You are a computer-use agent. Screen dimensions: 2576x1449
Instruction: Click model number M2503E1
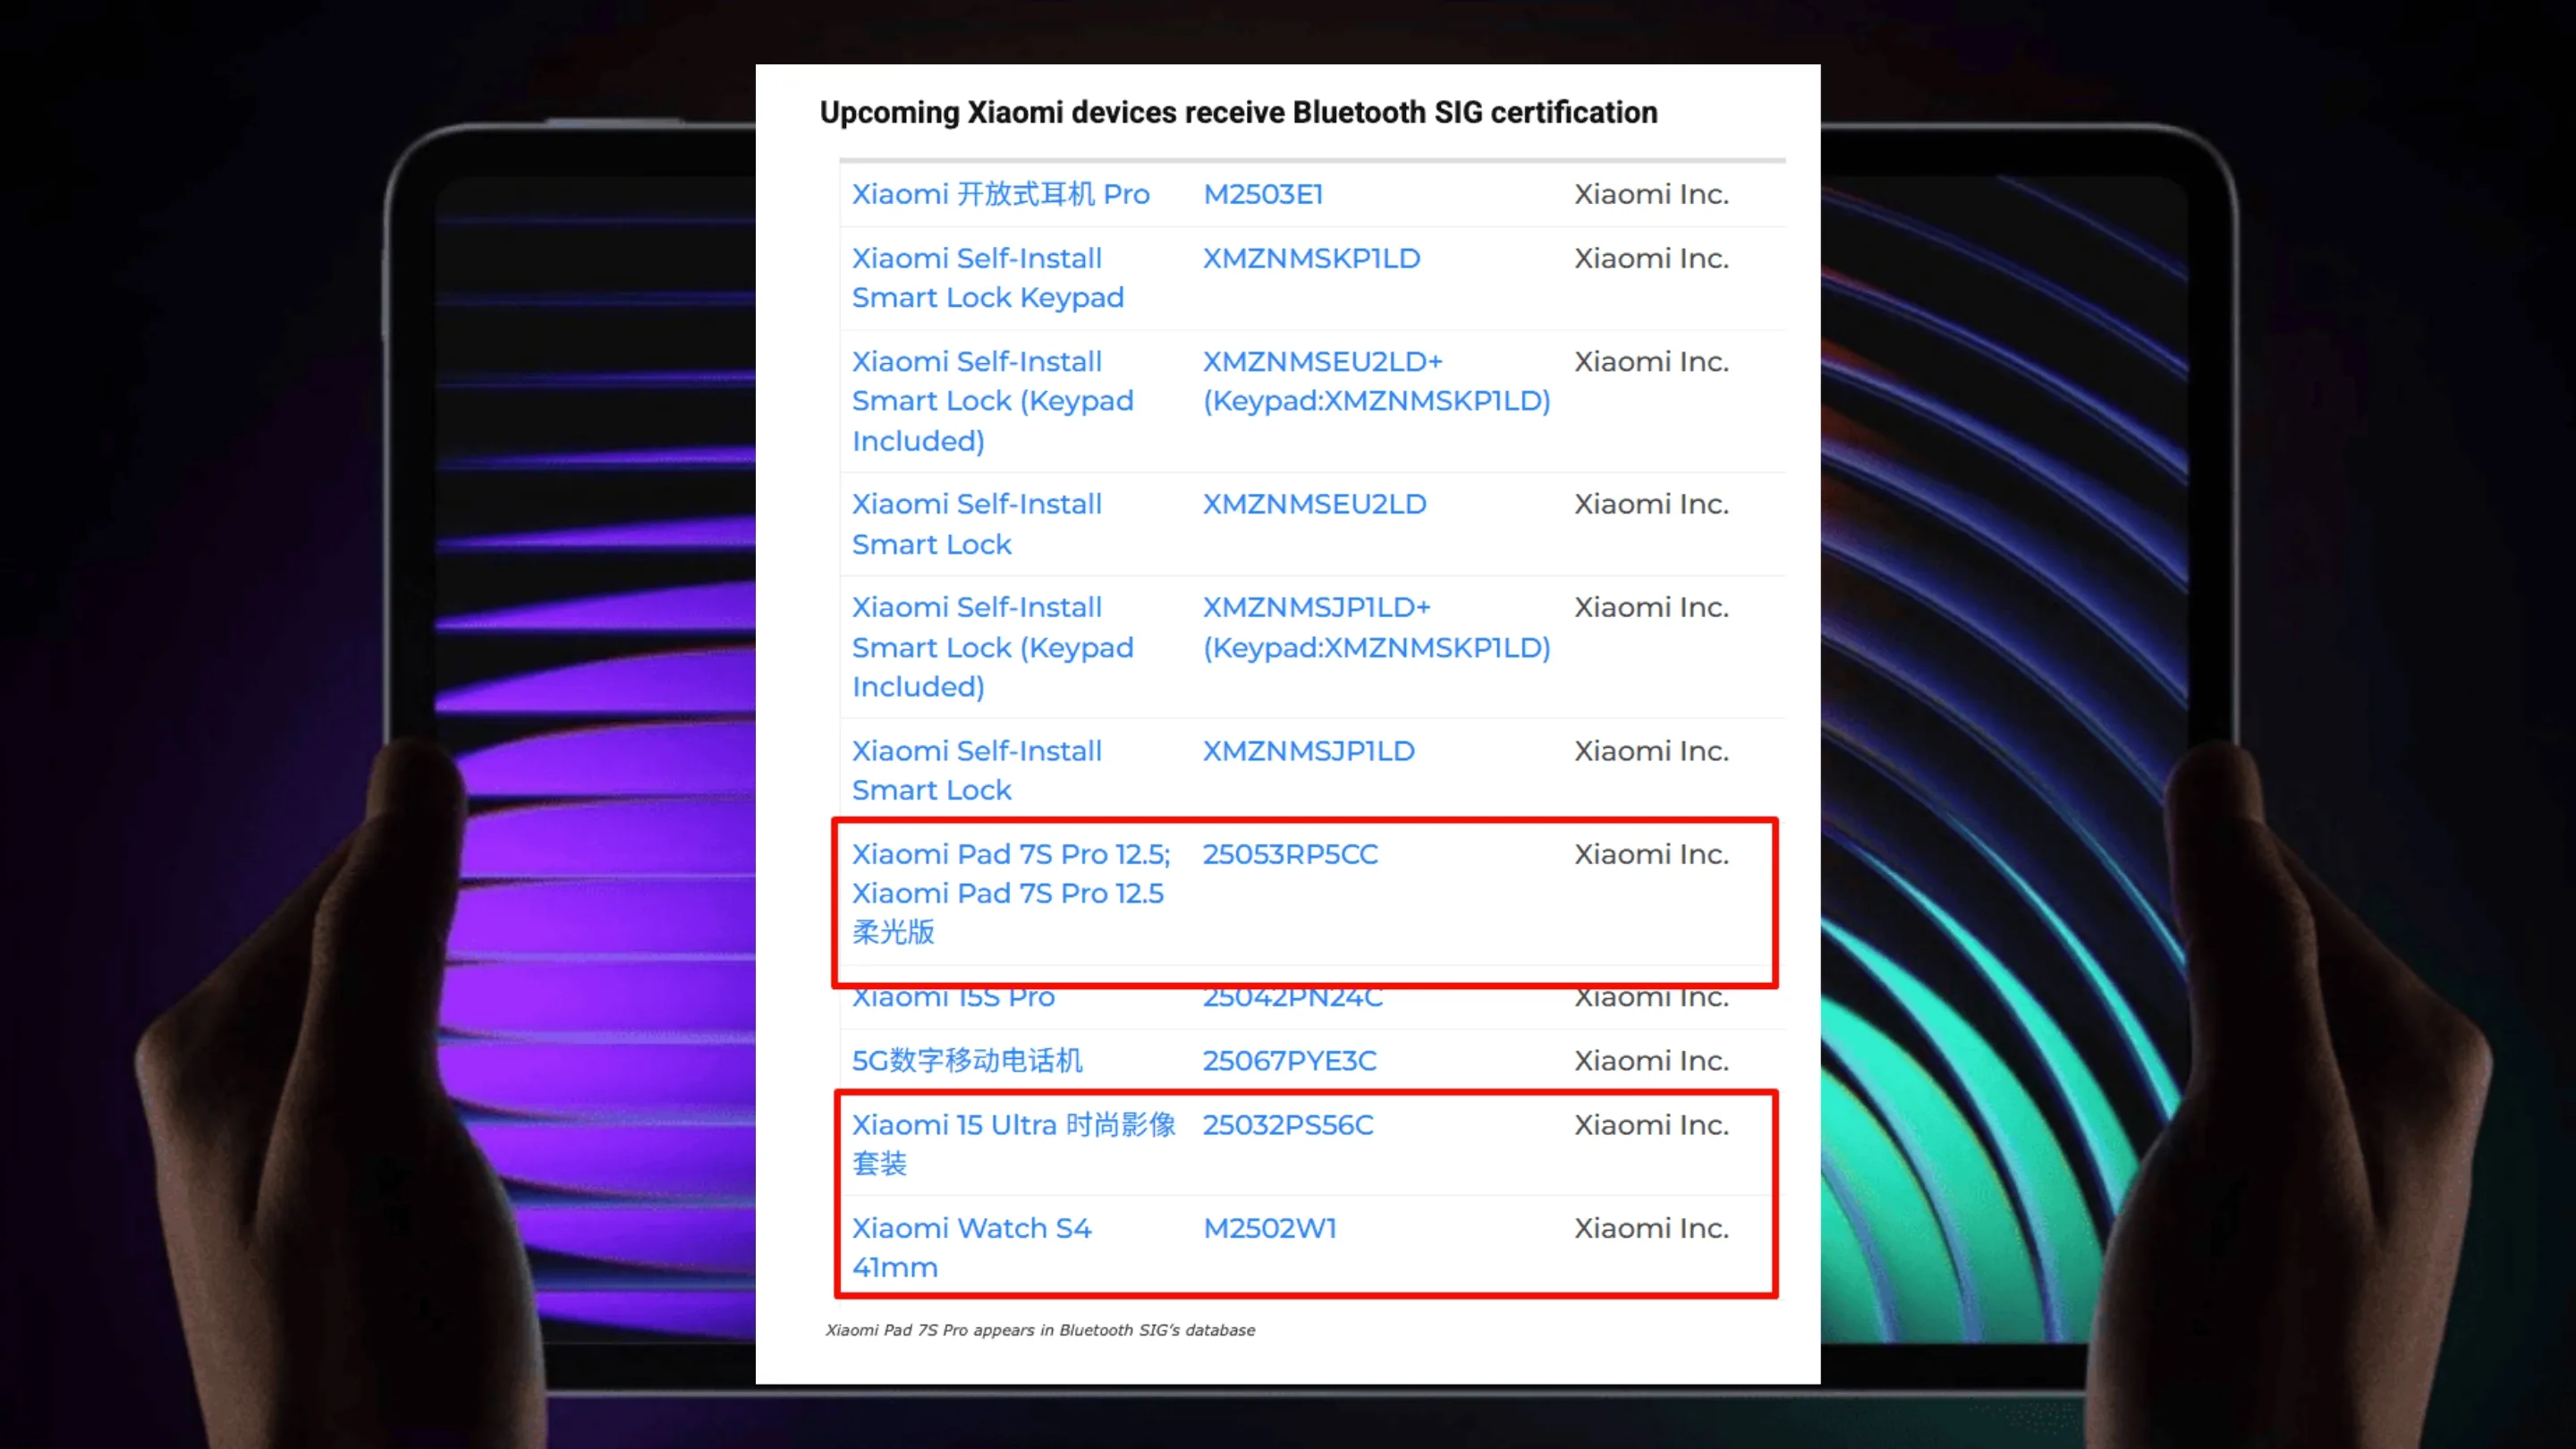[x=1263, y=194]
